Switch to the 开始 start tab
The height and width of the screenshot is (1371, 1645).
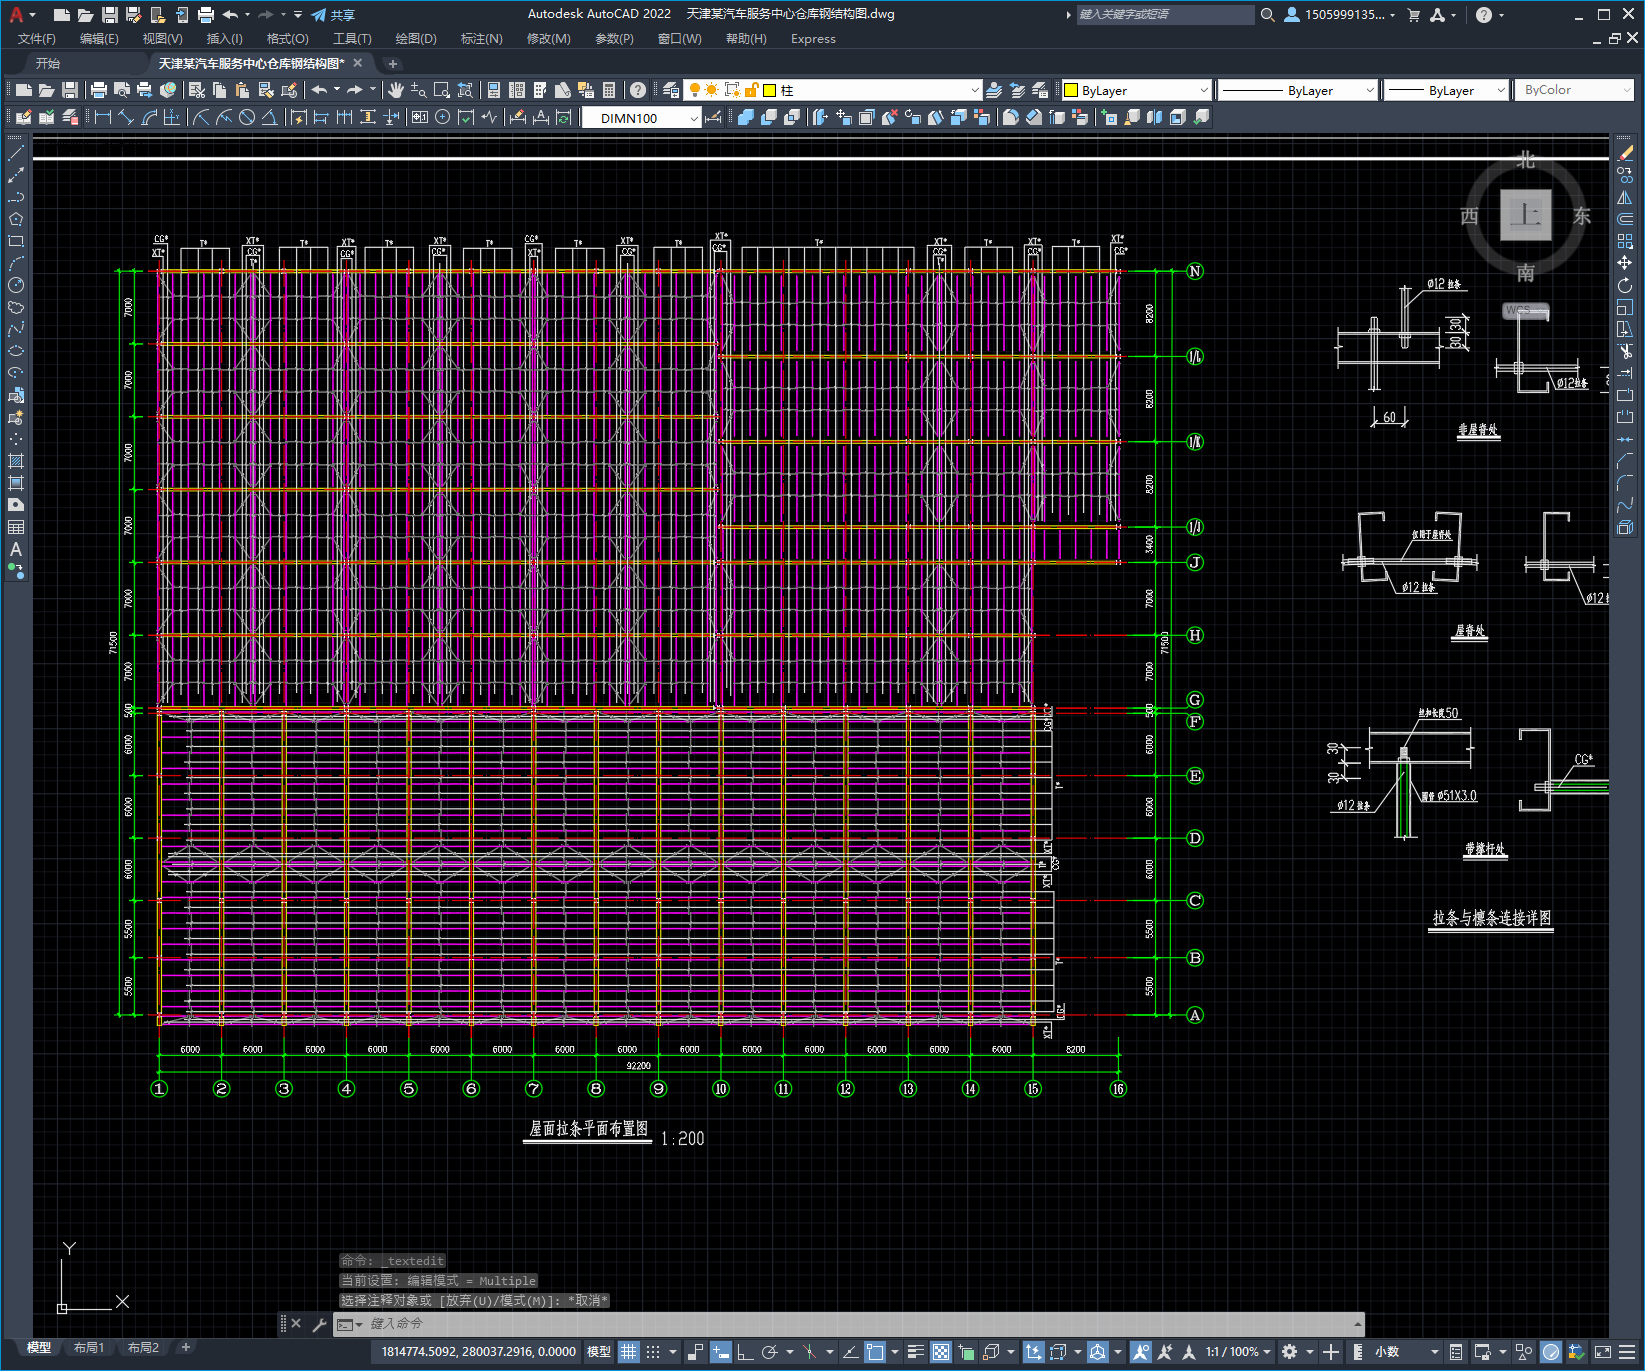point(48,63)
